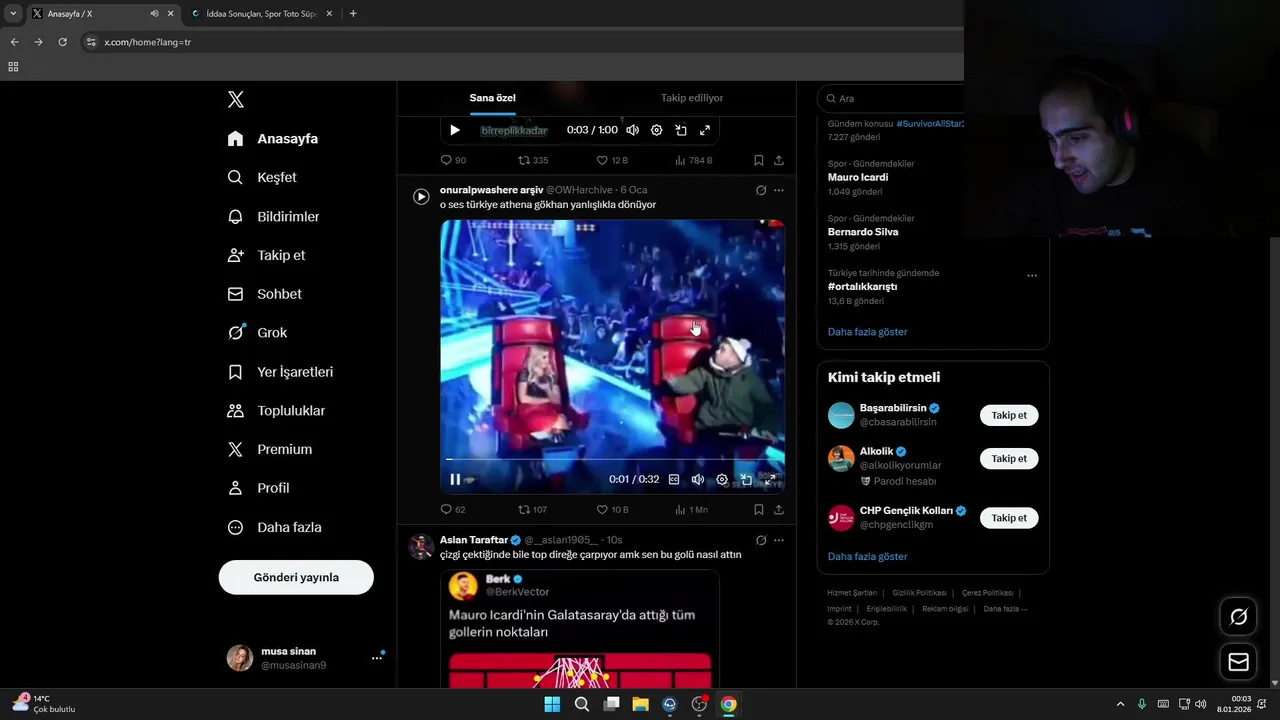Open settings gear on the top video
This screenshot has height=720, width=1280.
tap(656, 130)
